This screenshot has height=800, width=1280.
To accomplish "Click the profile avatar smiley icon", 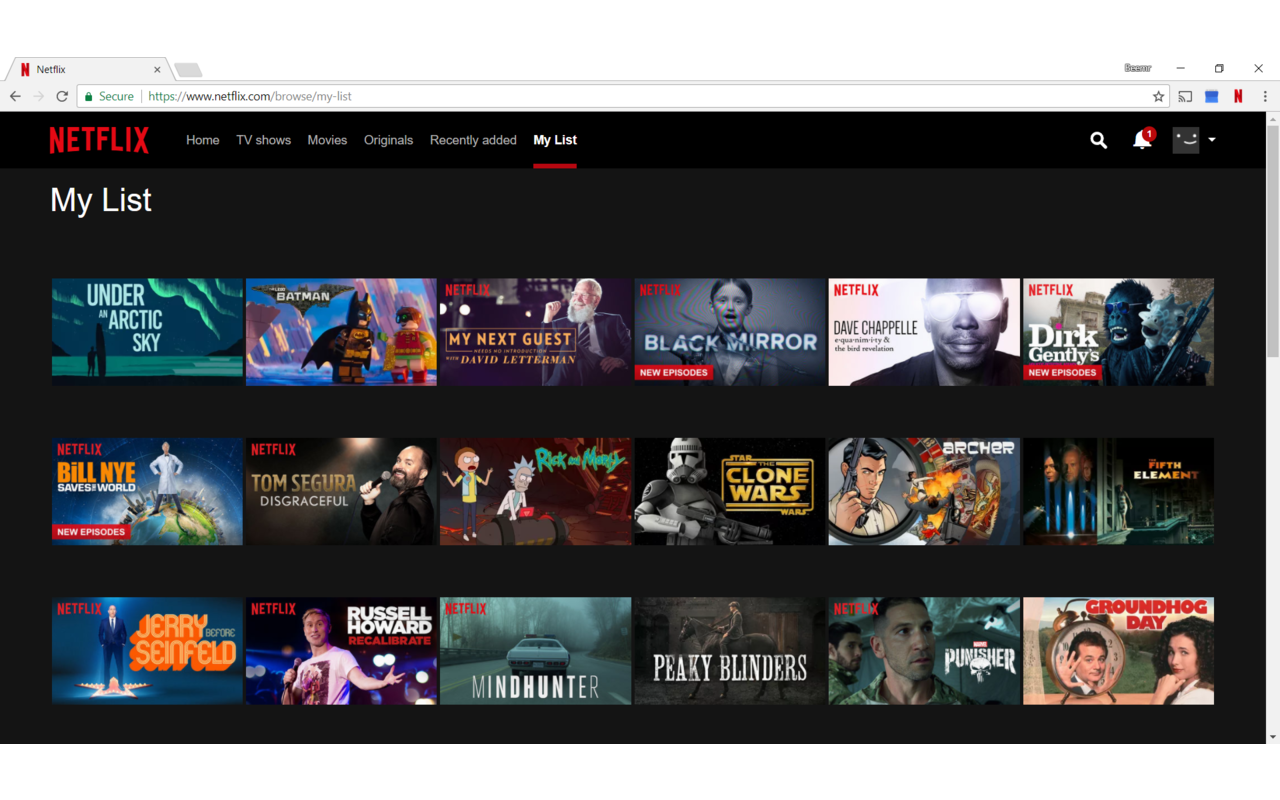I will (1186, 140).
